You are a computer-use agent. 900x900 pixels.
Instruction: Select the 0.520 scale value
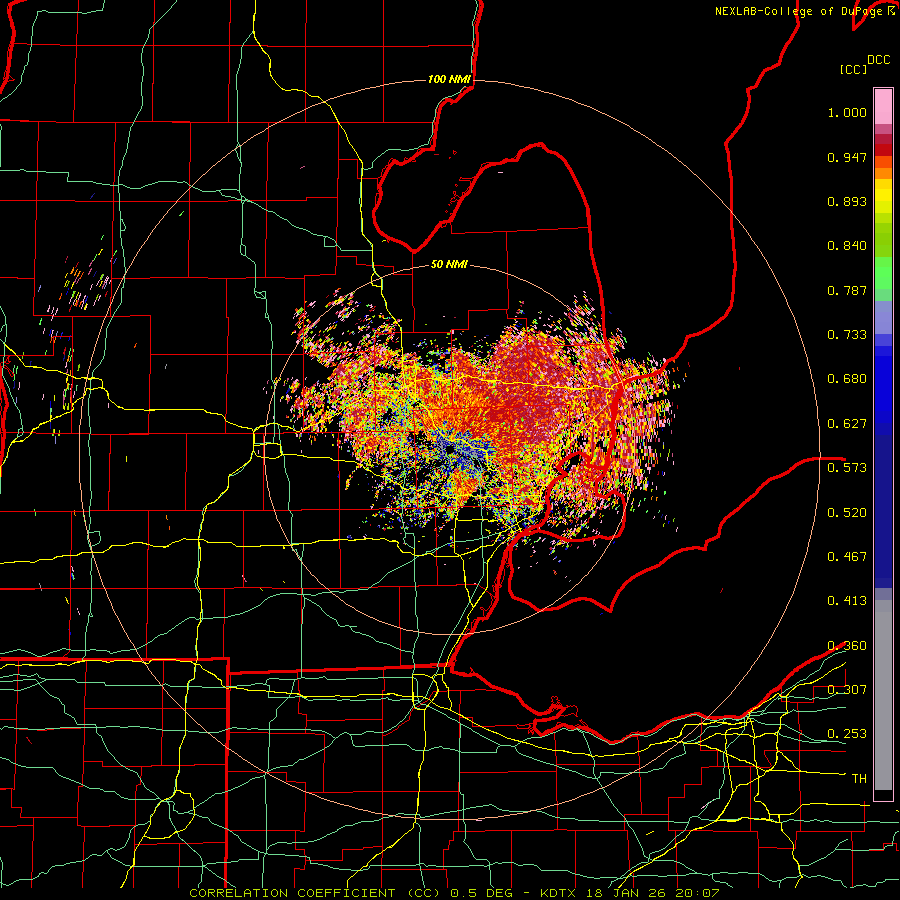tap(847, 513)
